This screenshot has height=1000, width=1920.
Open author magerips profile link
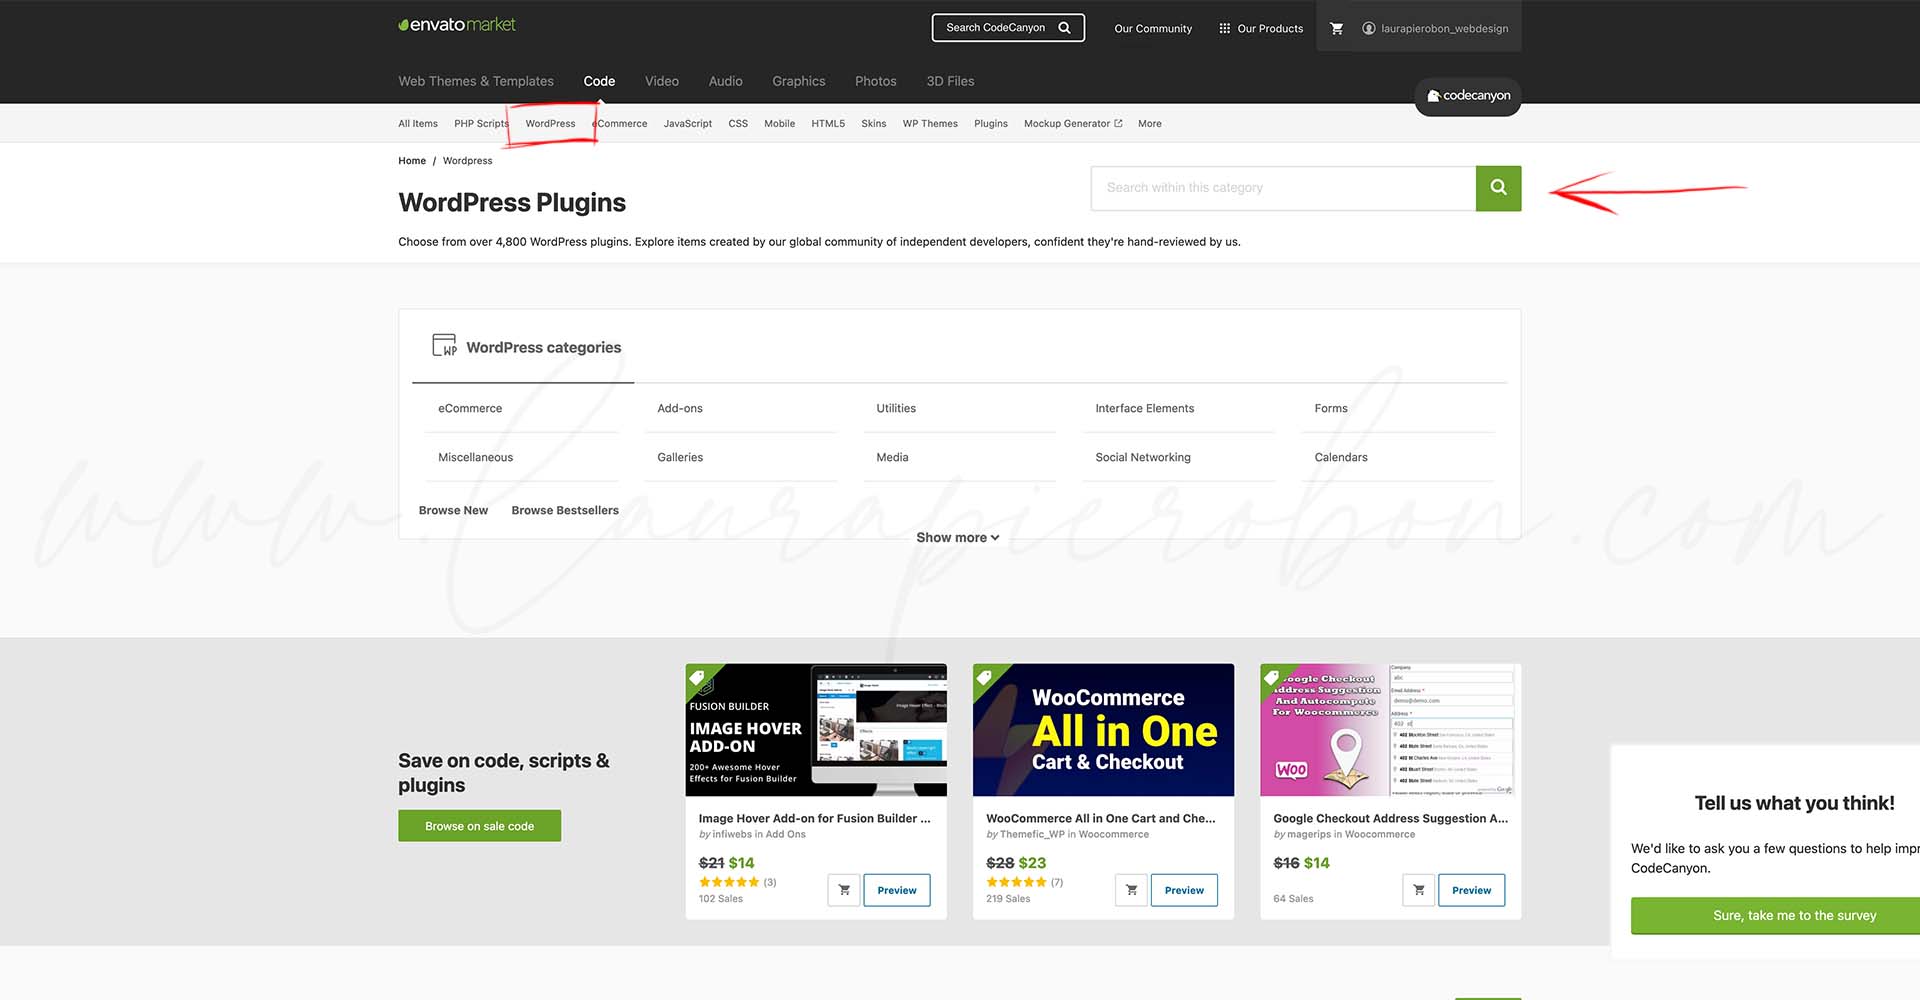[x=1309, y=834]
